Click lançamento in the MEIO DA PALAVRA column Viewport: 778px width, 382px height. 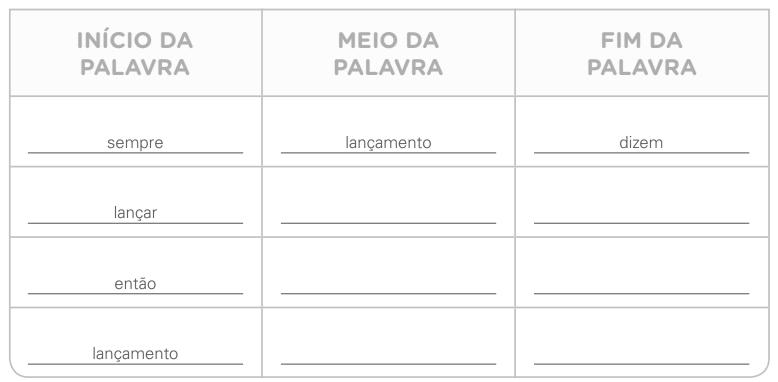tap(388, 143)
